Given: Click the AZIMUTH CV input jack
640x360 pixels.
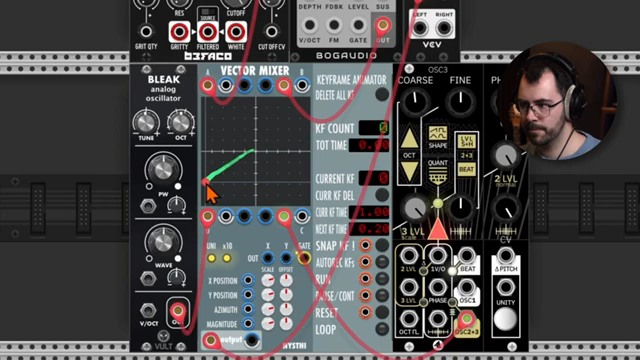Looking at the screenshot, I should [x=248, y=309].
